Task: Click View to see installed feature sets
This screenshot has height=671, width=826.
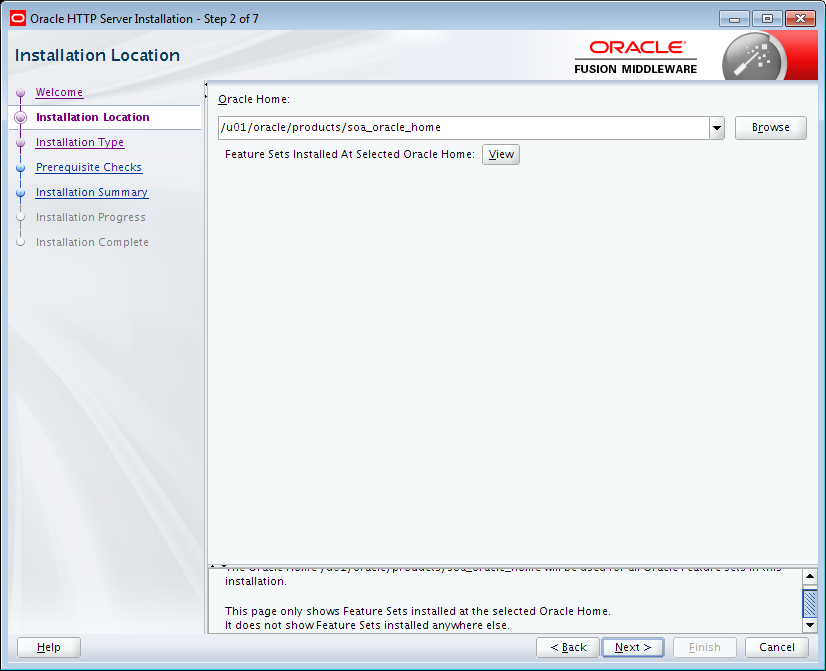Action: (x=500, y=154)
